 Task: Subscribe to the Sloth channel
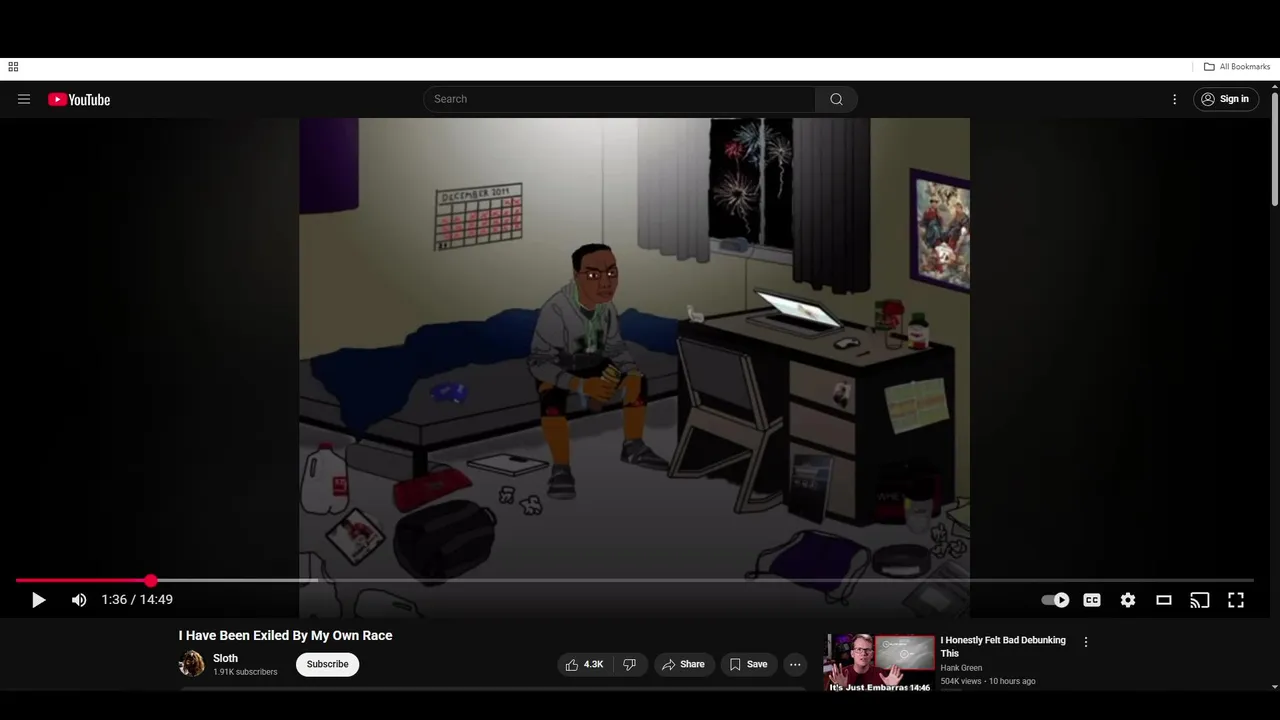coord(327,664)
